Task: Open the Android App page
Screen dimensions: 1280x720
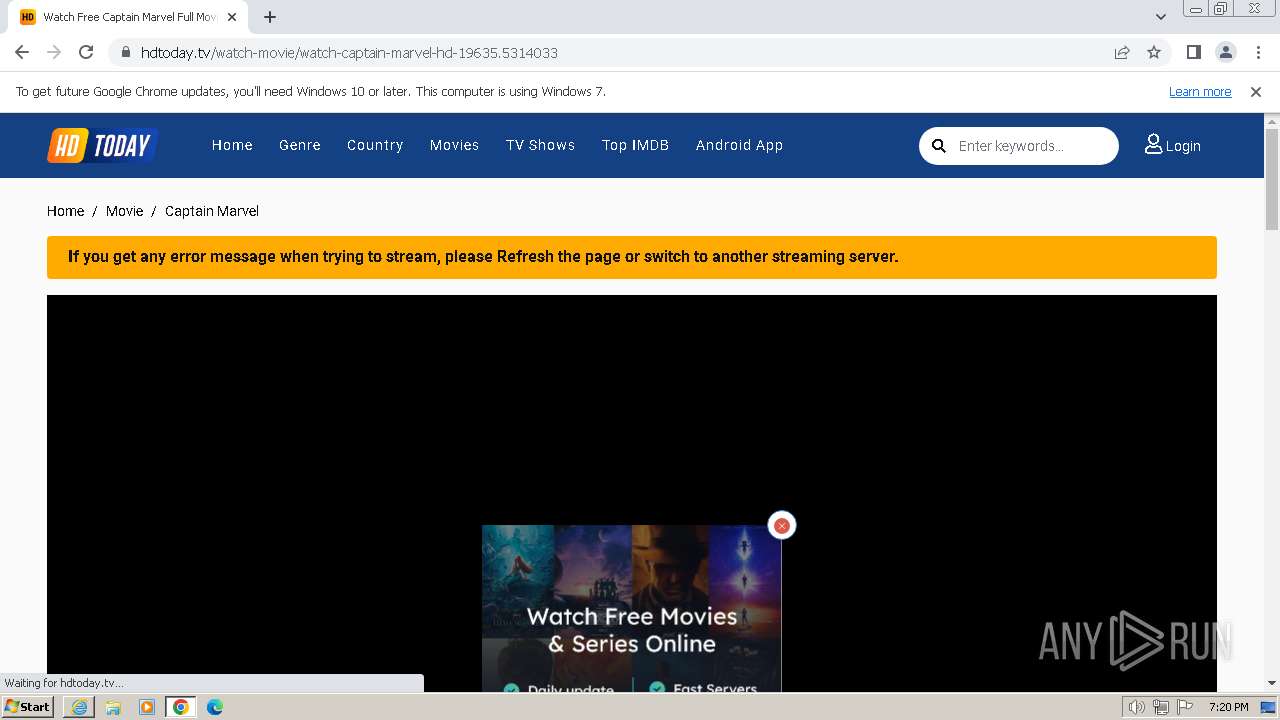Action: 739,145
